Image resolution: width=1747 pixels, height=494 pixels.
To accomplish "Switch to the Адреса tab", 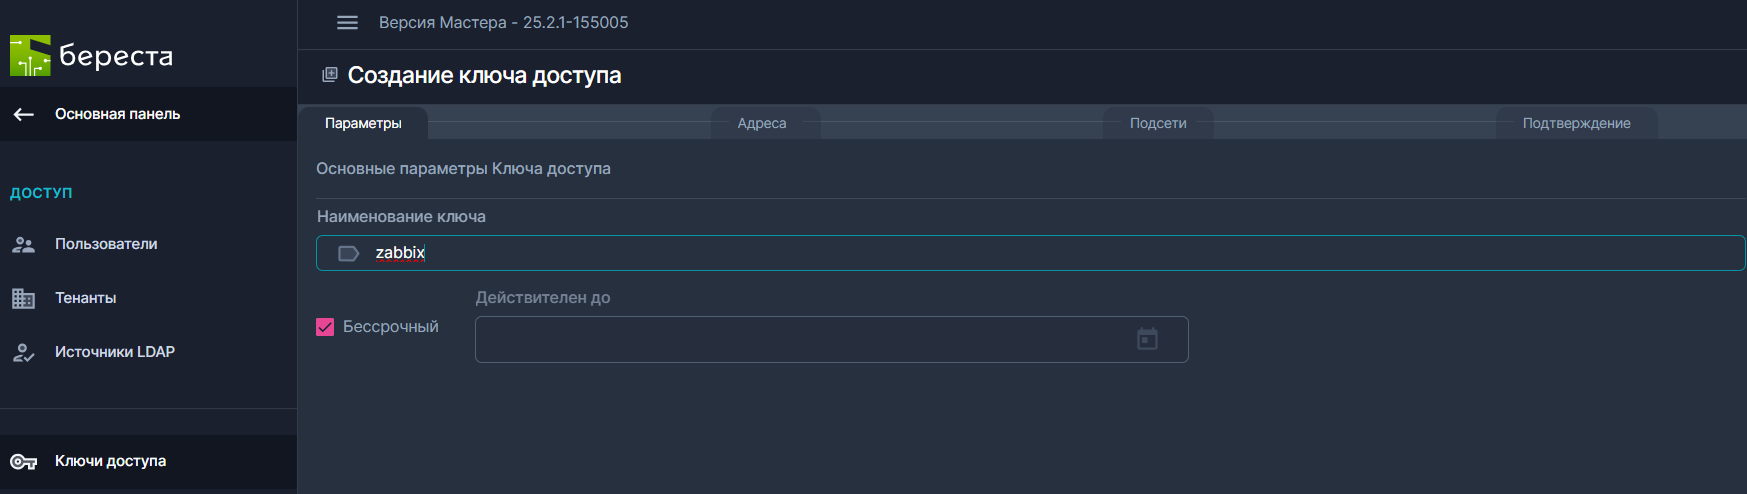I will (x=762, y=124).
